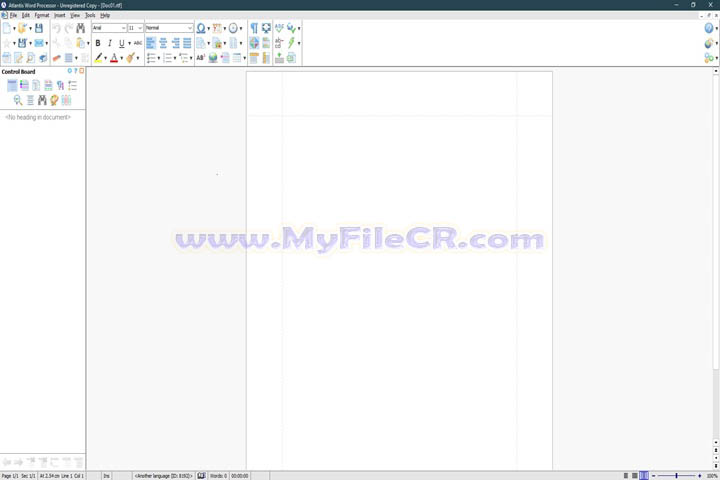Center align the paragraph
The height and width of the screenshot is (480, 720).
(x=163, y=43)
